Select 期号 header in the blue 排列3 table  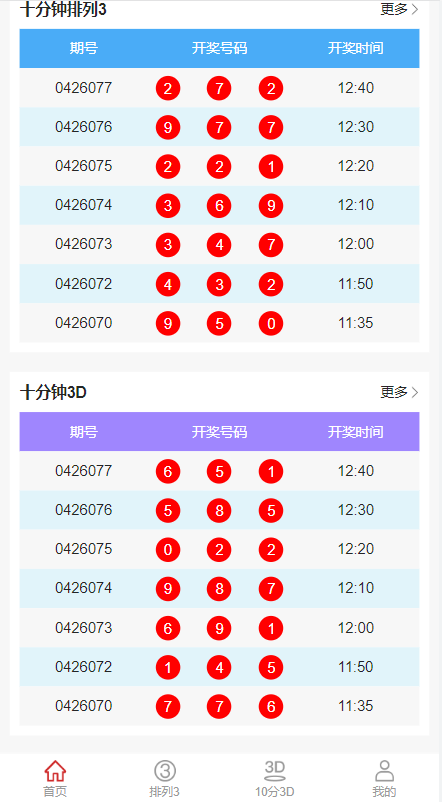click(84, 49)
